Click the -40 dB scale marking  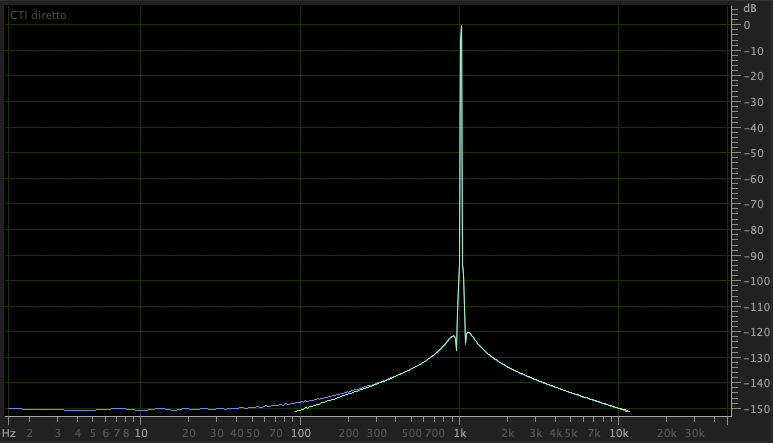click(x=753, y=128)
